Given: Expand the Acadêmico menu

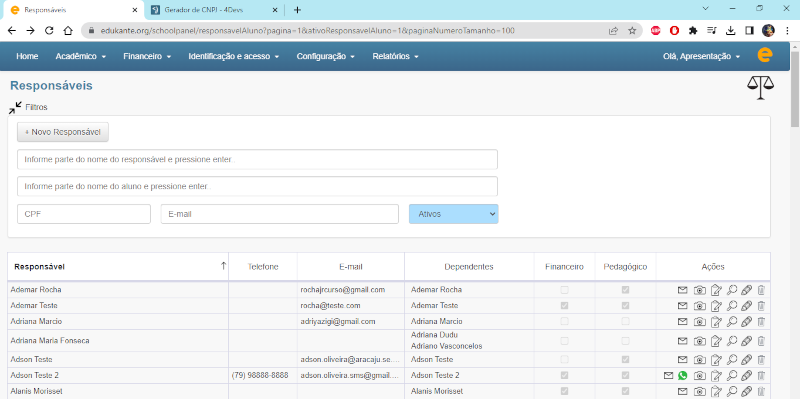Looking at the screenshot, I should coord(81,56).
